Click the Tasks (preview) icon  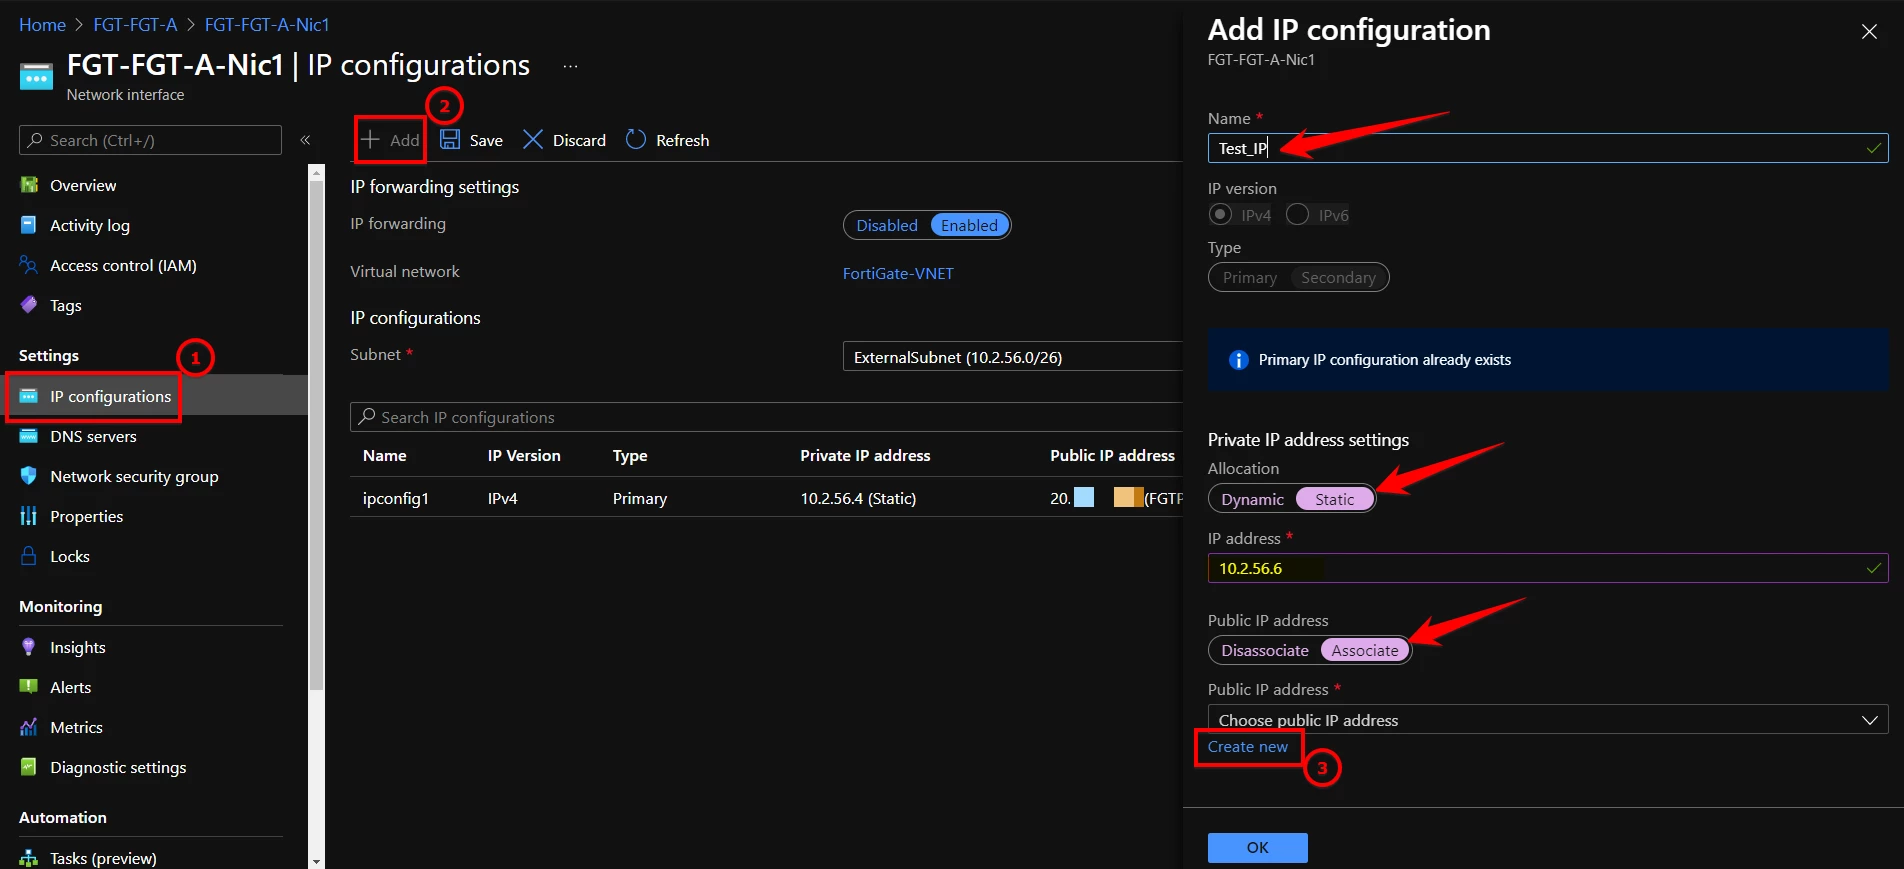[29, 858]
